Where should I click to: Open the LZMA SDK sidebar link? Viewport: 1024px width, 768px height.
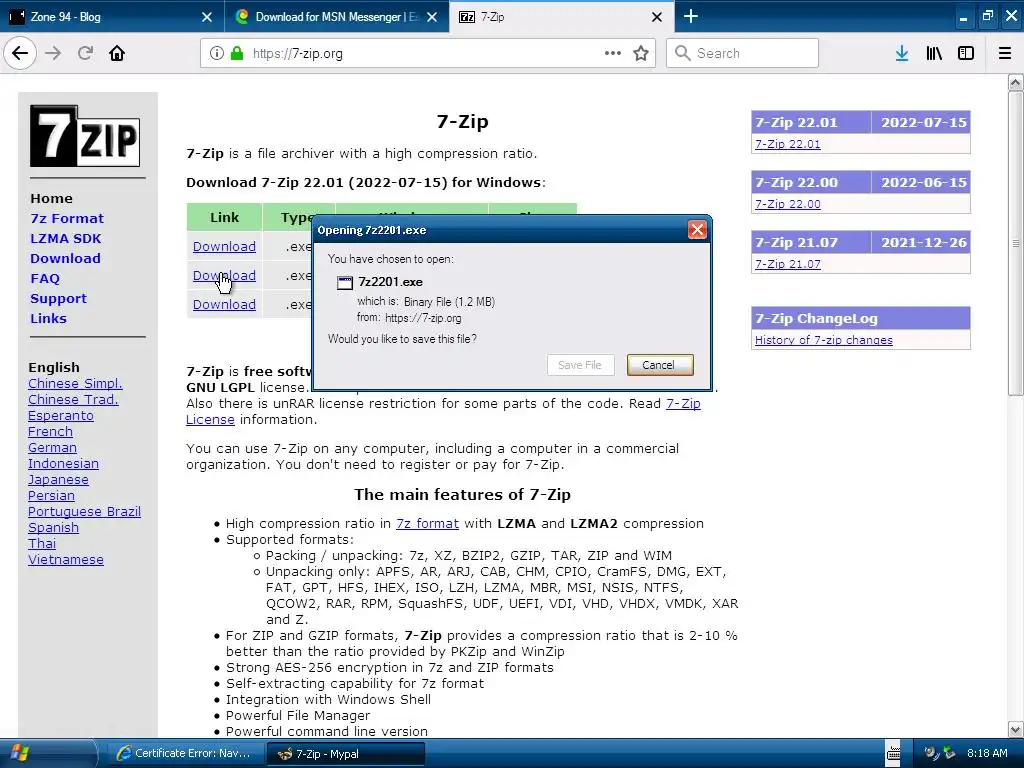[x=65, y=238]
